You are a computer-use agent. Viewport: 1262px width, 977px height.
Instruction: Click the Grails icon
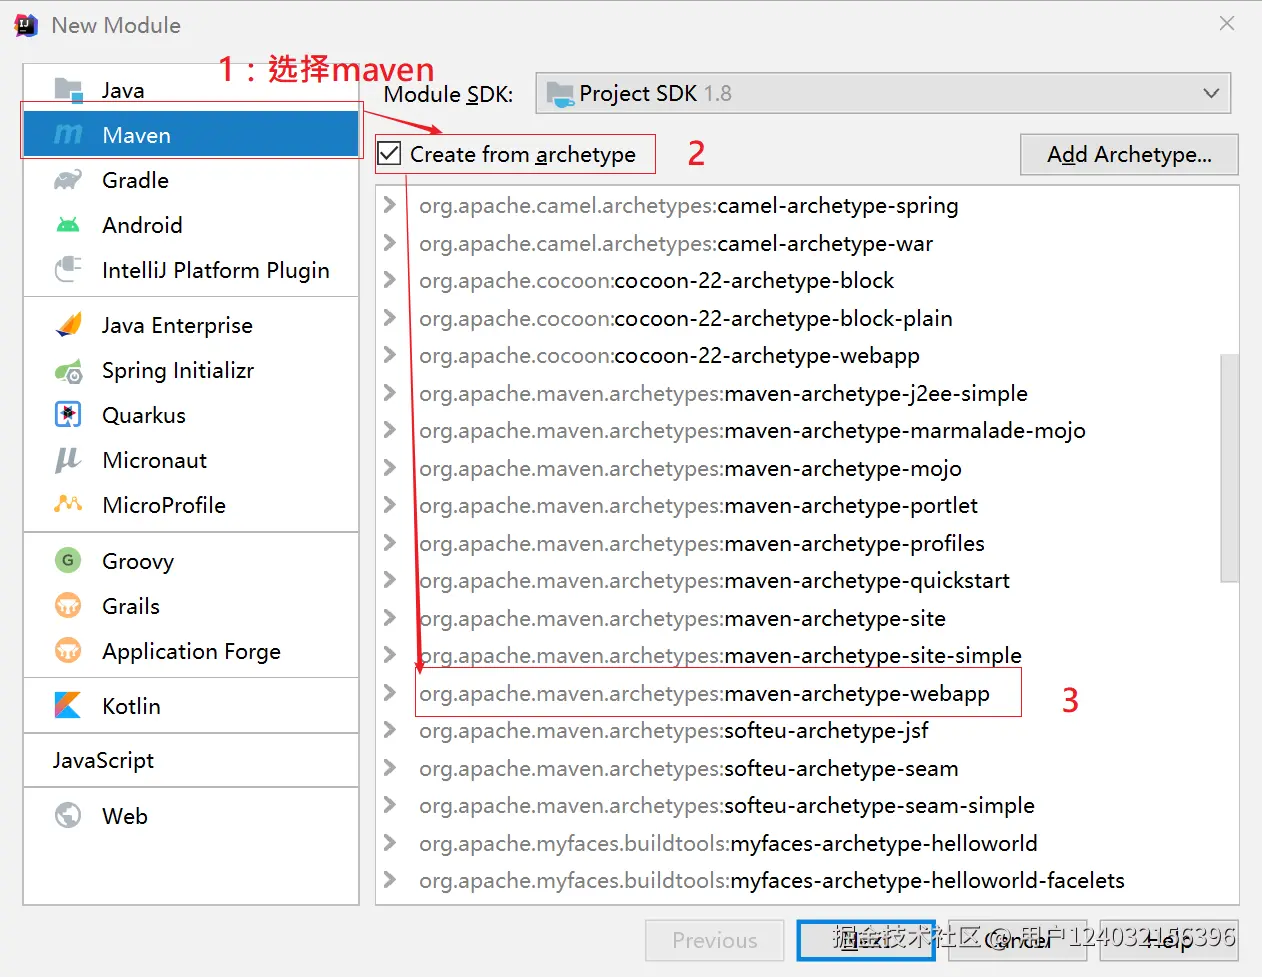[68, 606]
